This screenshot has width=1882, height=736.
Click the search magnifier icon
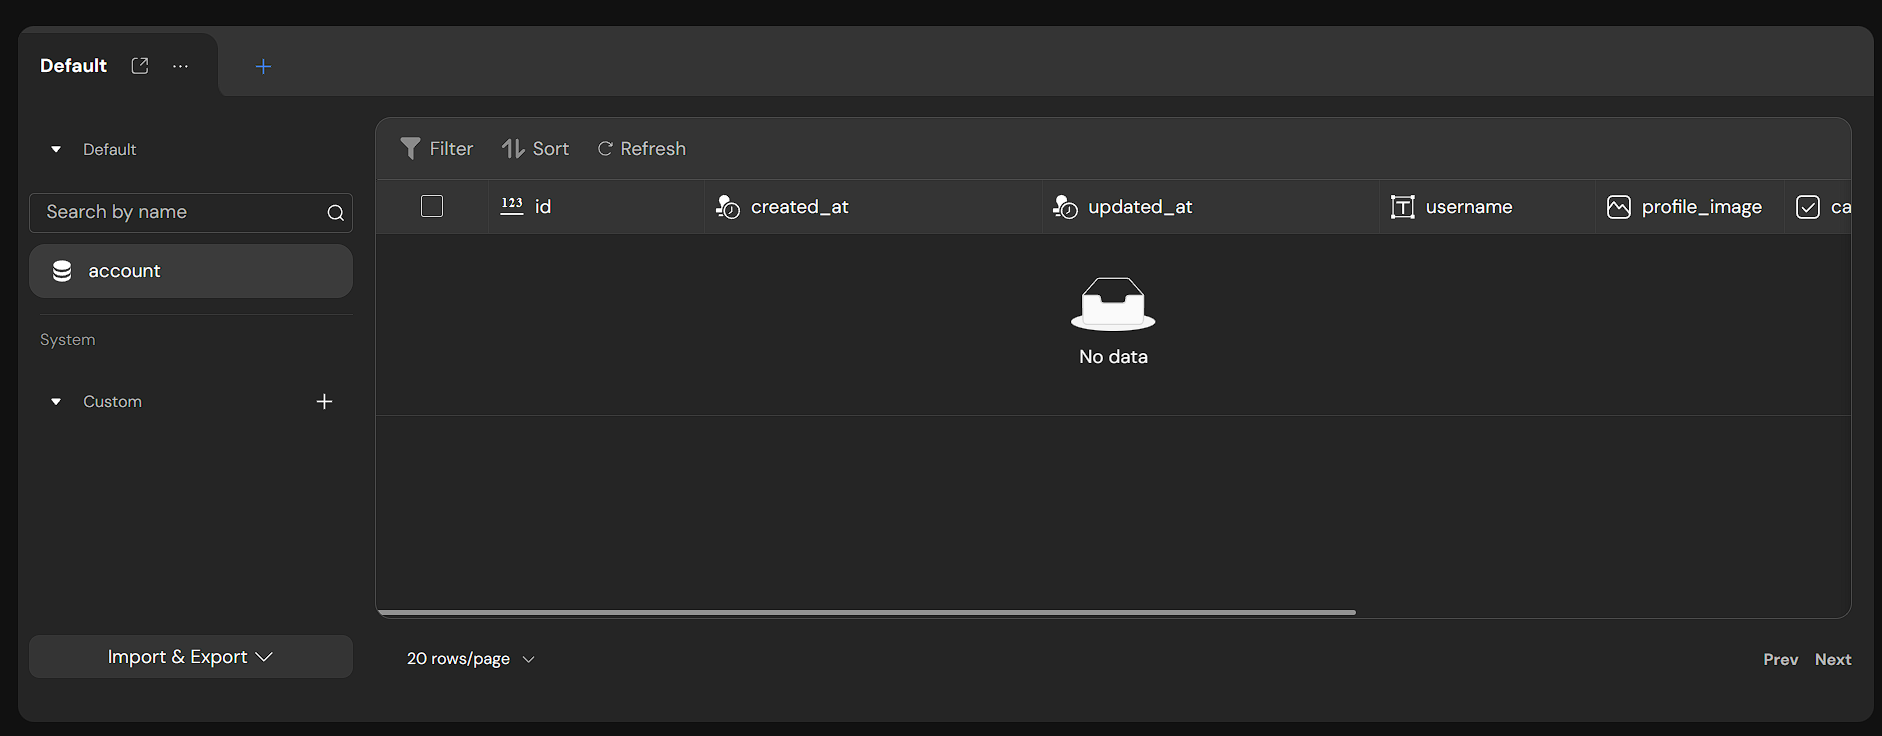click(335, 213)
